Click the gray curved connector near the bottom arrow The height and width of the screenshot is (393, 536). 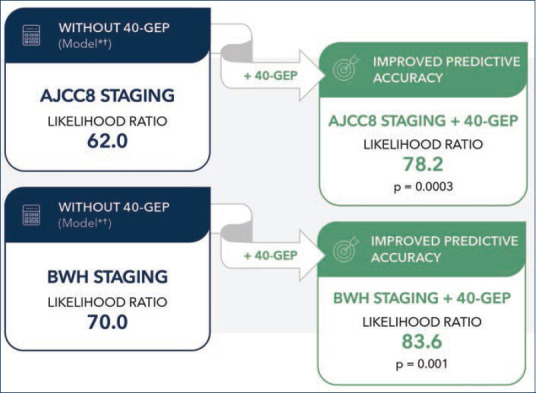(237, 231)
